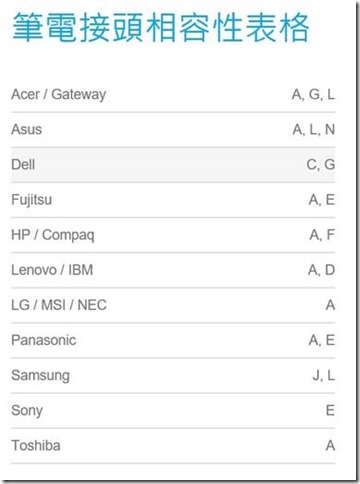Select the LG / MSI / NEC row

point(173,305)
